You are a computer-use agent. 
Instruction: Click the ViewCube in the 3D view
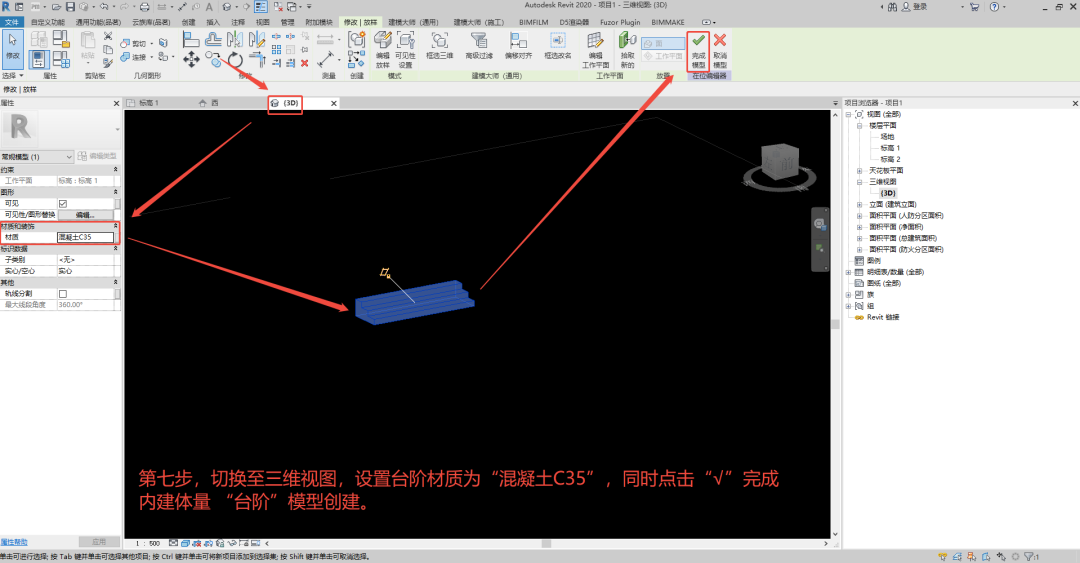[780, 163]
